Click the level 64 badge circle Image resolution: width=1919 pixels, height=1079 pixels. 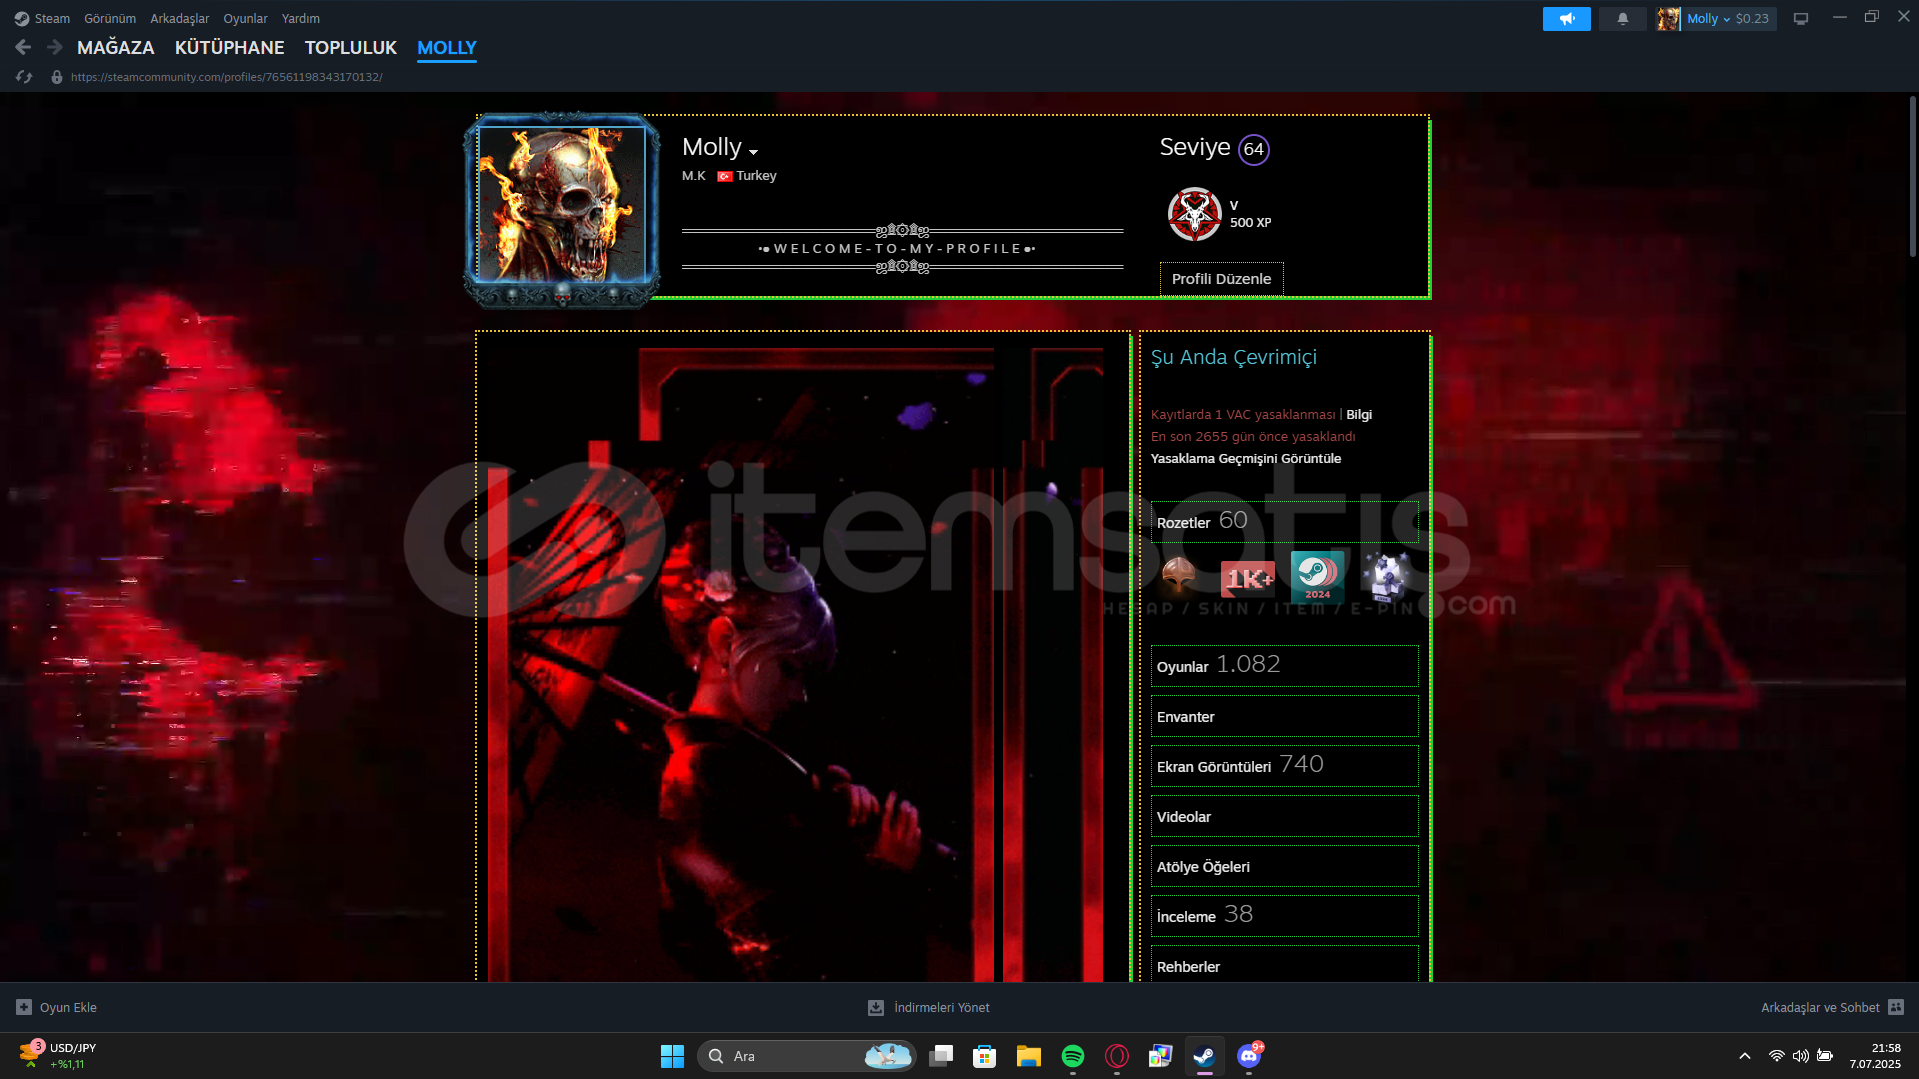click(x=1253, y=149)
